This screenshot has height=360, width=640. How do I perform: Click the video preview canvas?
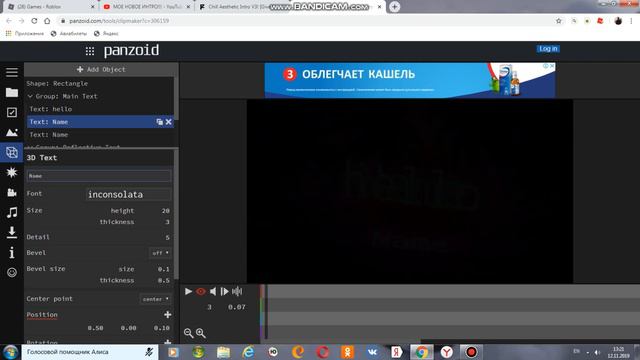tap(410, 191)
